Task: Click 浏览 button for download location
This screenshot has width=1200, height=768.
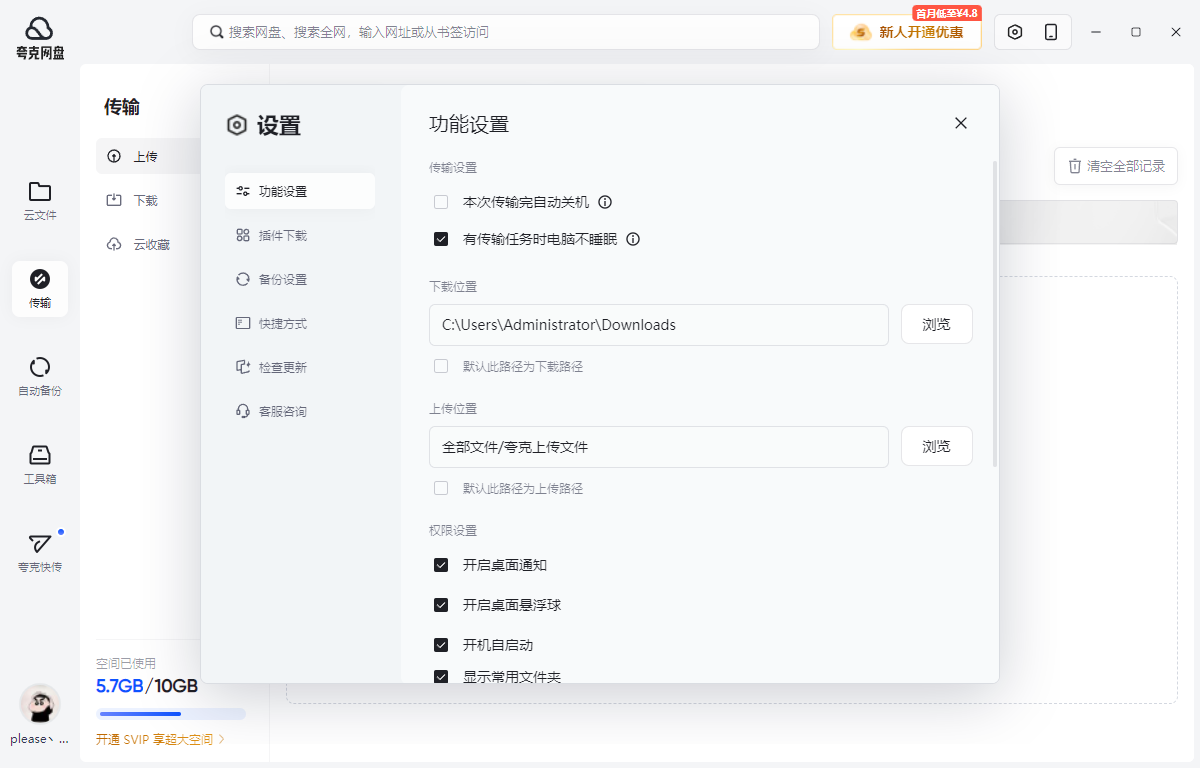Action: tap(937, 324)
